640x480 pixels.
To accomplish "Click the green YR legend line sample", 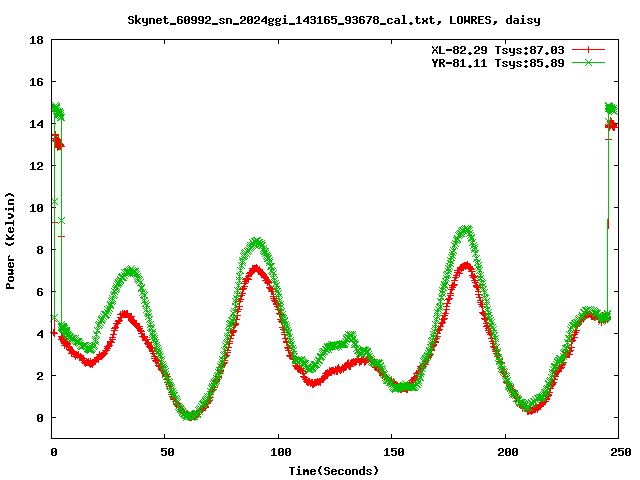I will [588, 62].
